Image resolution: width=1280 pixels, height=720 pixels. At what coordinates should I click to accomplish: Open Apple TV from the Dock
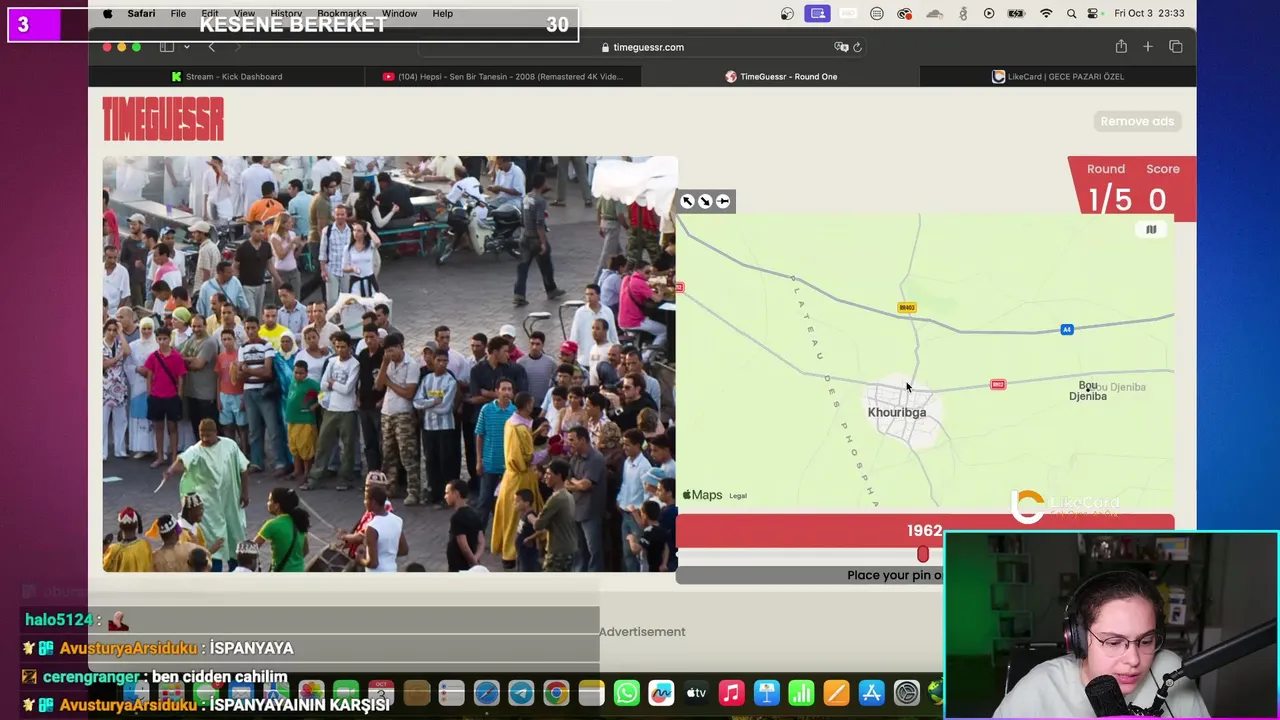[x=696, y=692]
